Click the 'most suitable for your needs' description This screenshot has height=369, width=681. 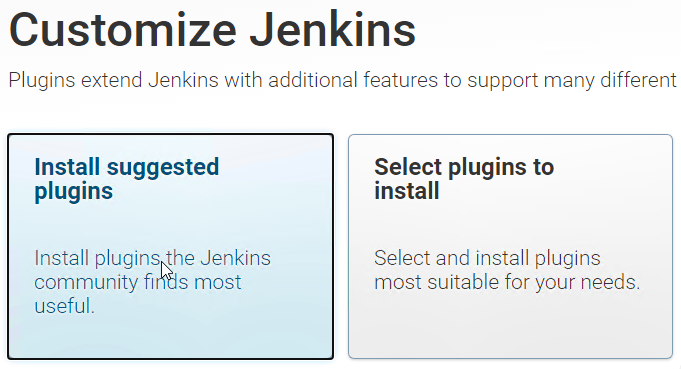507,270
